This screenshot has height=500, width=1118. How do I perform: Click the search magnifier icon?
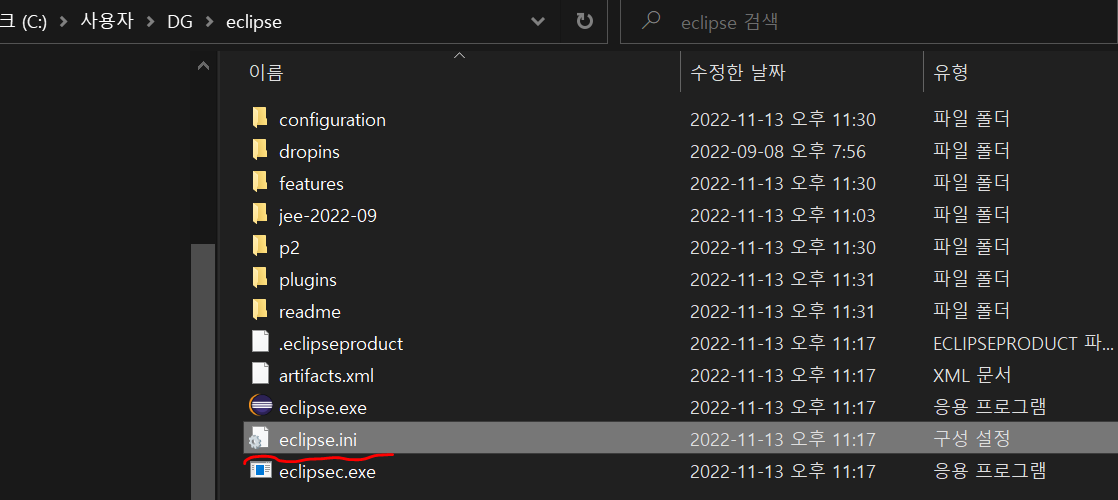pos(650,21)
